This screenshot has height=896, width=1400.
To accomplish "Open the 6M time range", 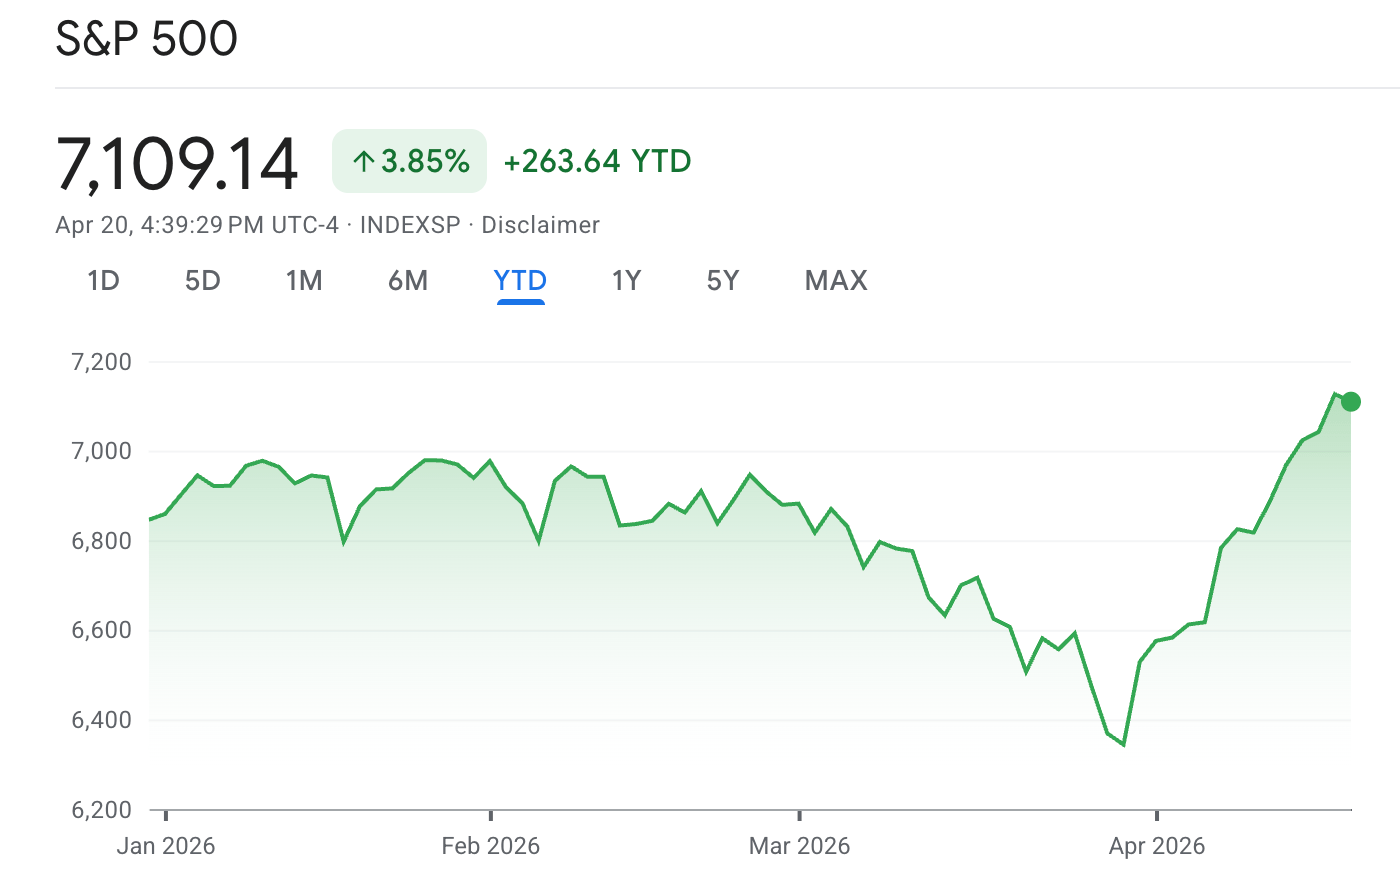I will click(408, 281).
